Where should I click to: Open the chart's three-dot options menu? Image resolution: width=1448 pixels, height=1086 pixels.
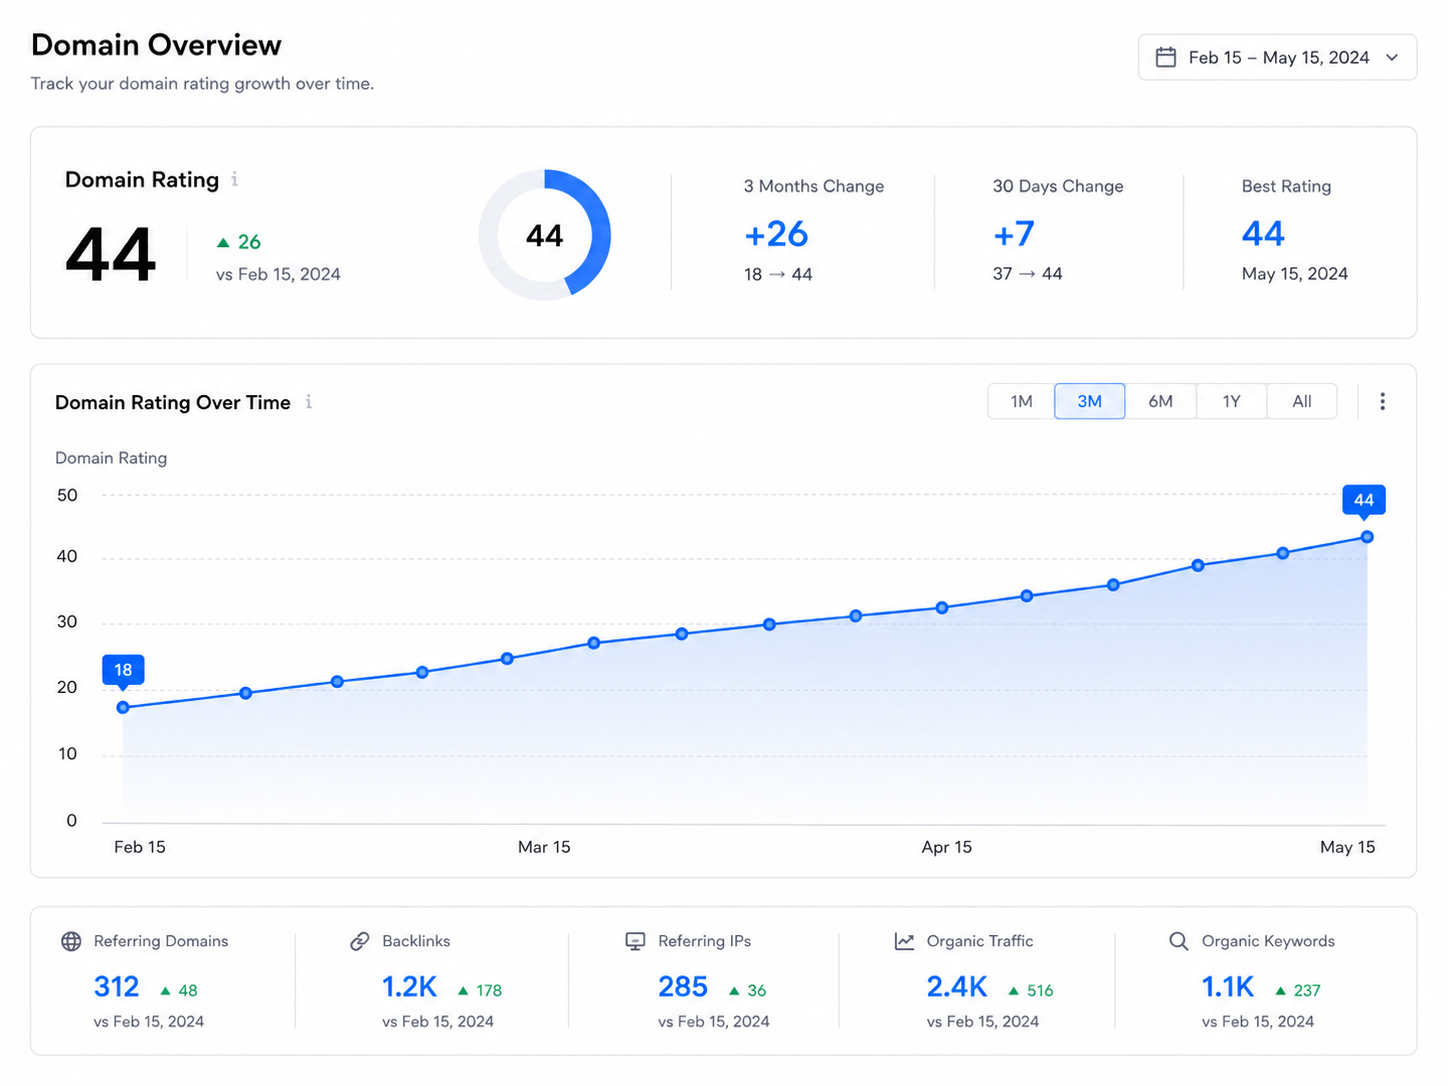1382,401
